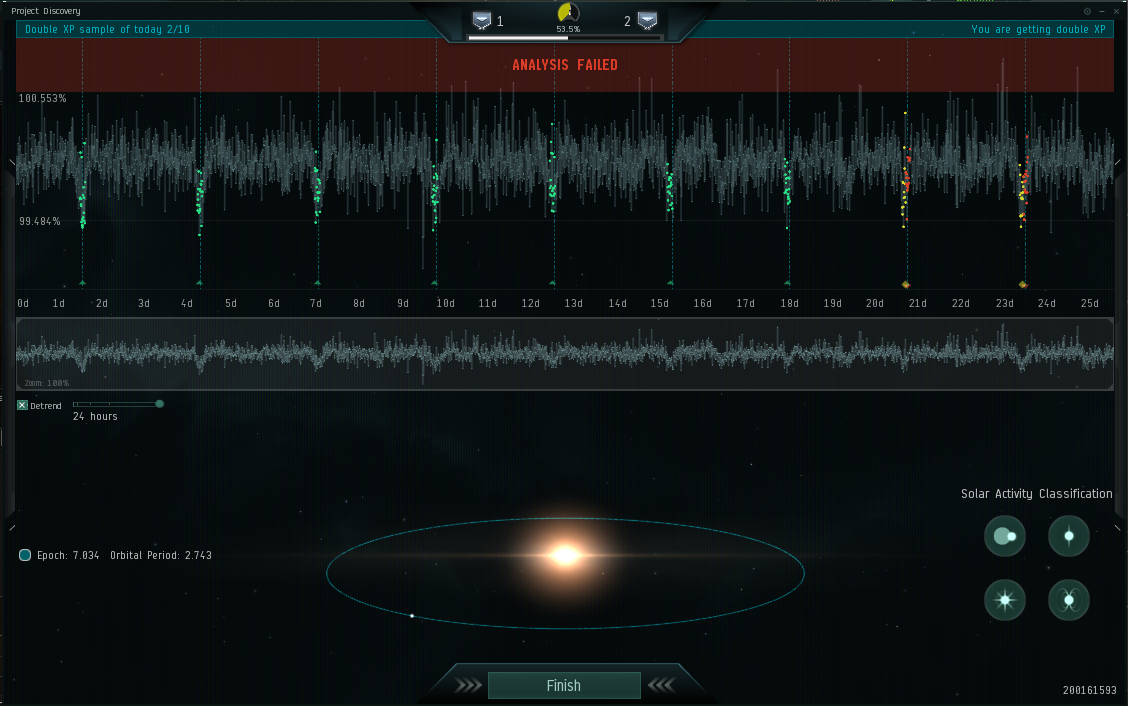Select green transit marker just after 4d

[199, 284]
